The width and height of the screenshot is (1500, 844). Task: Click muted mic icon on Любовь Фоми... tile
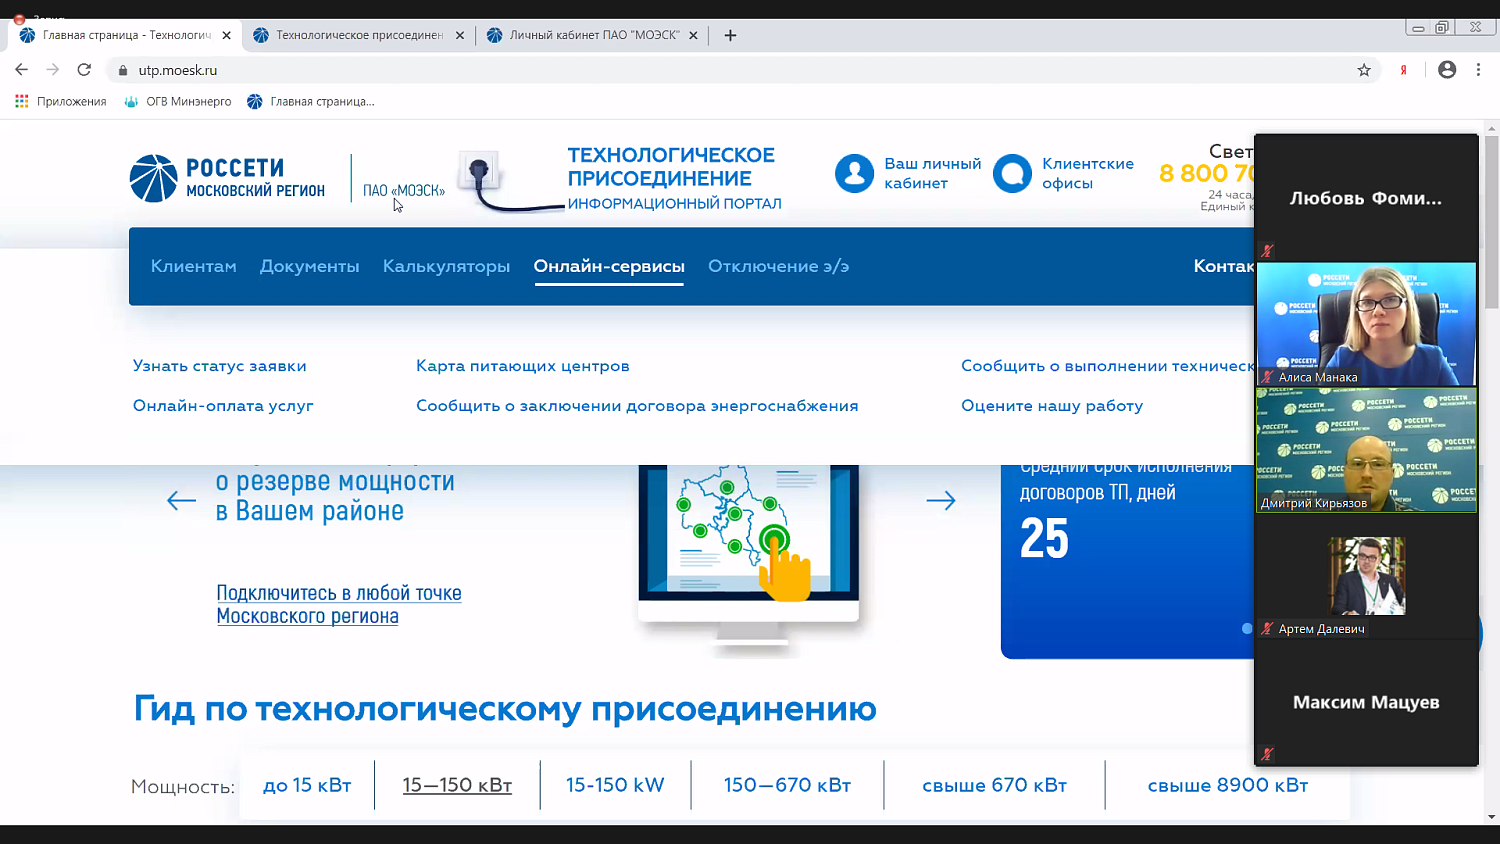(x=1267, y=251)
